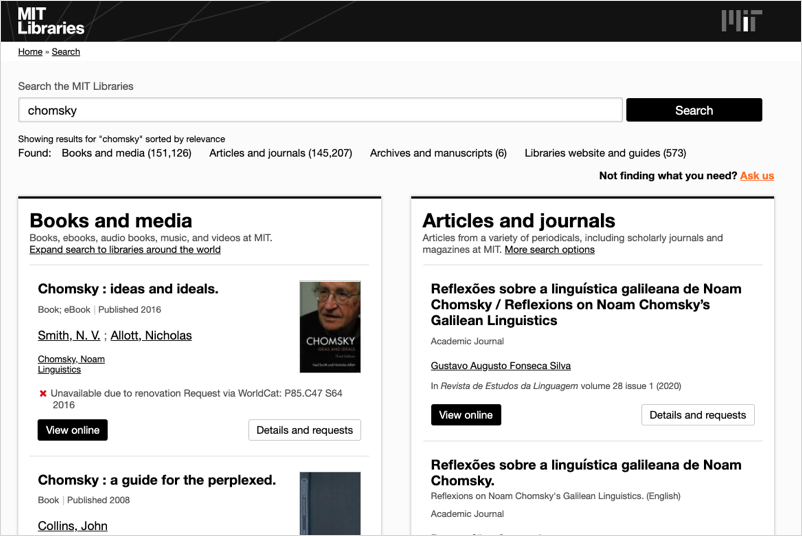Screen dimensions: 802x536
Task: View online for Chomsky : ideas and ideals
Action: pos(73,430)
